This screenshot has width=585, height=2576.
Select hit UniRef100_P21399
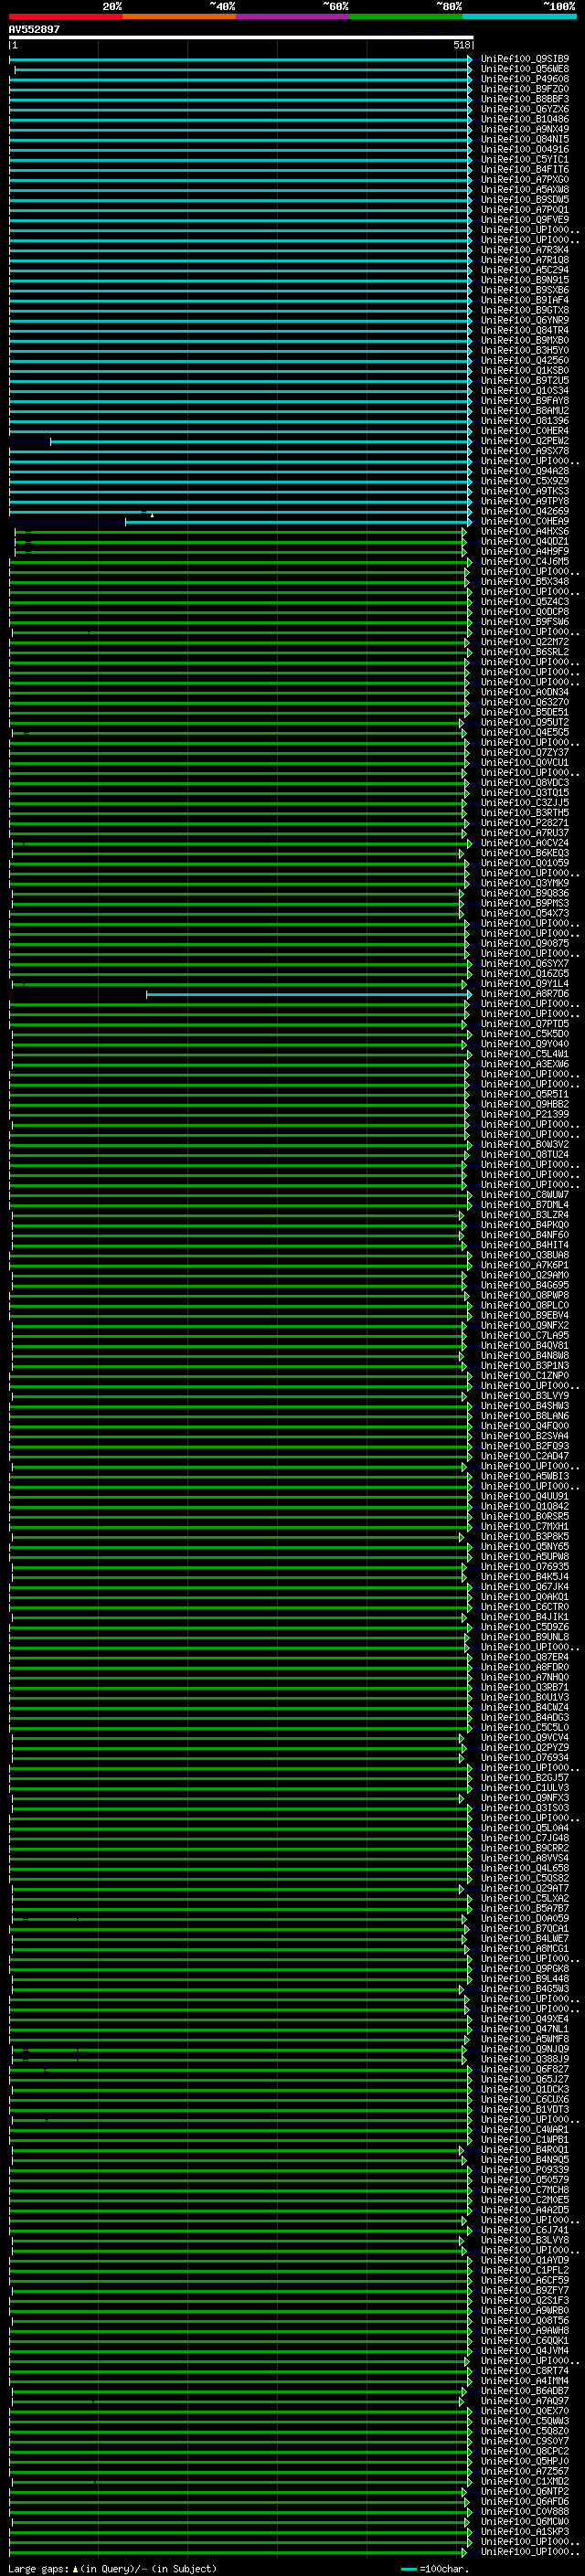point(525,1114)
